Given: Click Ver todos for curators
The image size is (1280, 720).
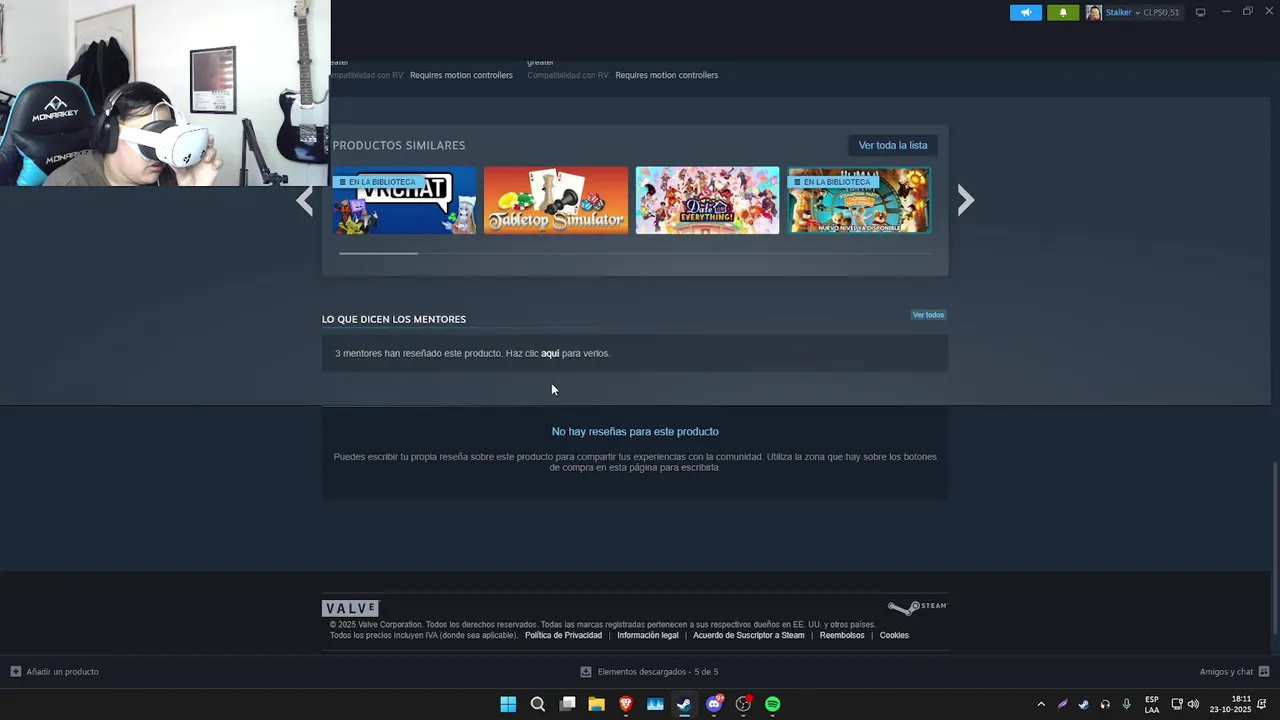Looking at the screenshot, I should 928,315.
